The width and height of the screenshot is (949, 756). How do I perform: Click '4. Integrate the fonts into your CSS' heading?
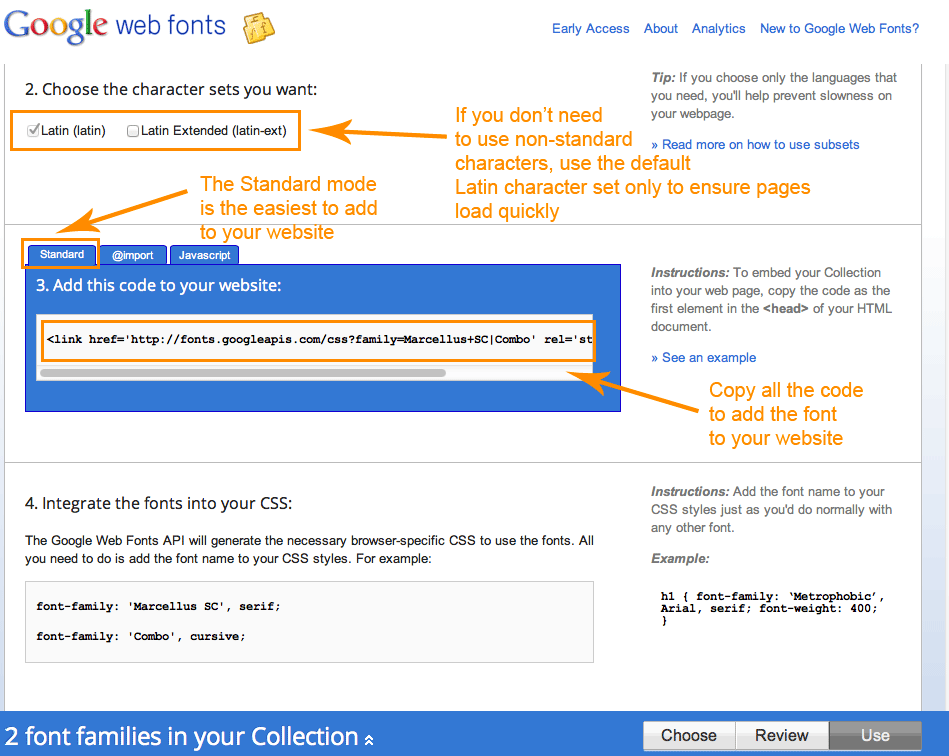pyautogui.click(x=159, y=504)
